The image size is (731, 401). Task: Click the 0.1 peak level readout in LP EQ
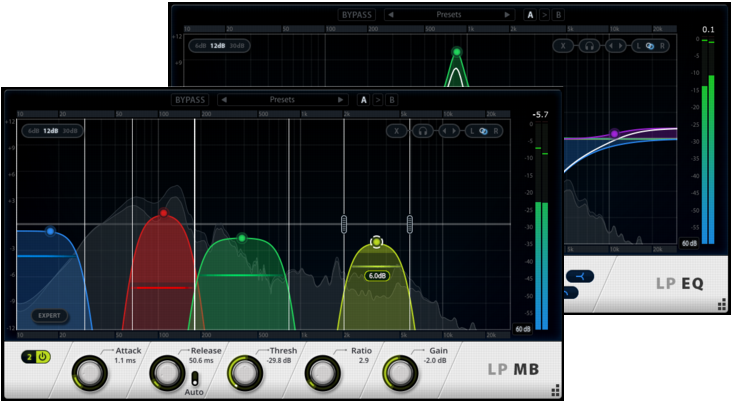708,29
